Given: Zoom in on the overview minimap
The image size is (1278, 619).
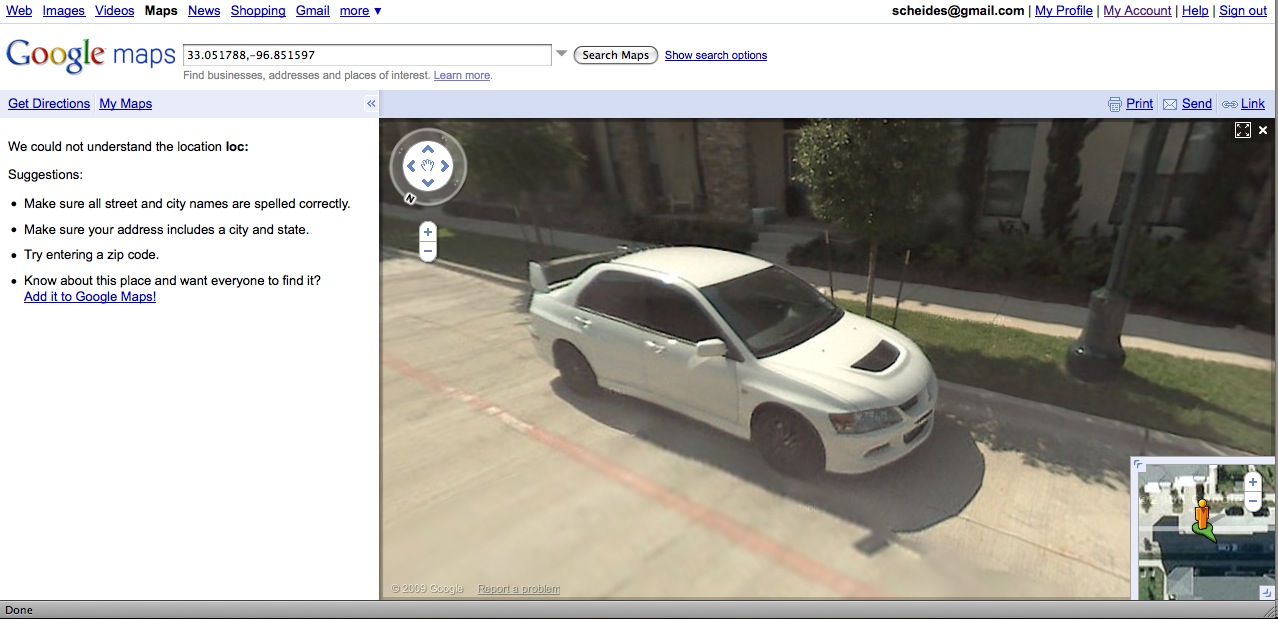Looking at the screenshot, I should pyautogui.click(x=1252, y=481).
